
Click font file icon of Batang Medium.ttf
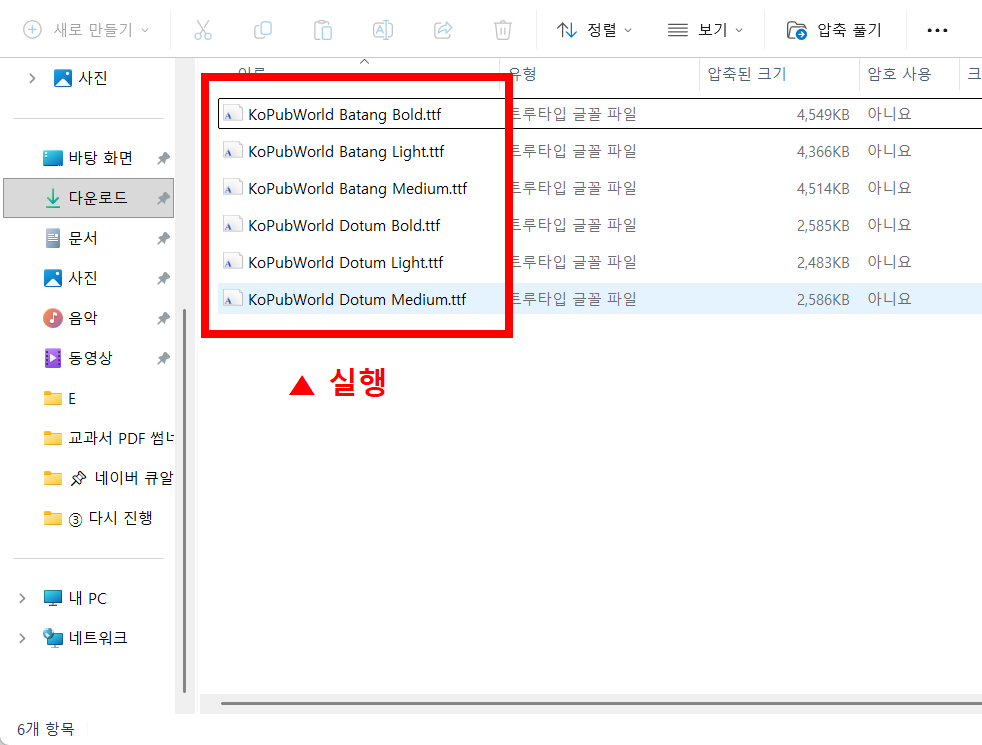tap(232, 188)
